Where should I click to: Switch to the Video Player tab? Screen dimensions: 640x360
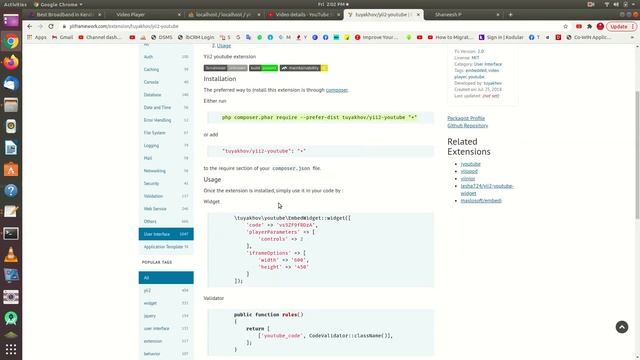(144, 14)
